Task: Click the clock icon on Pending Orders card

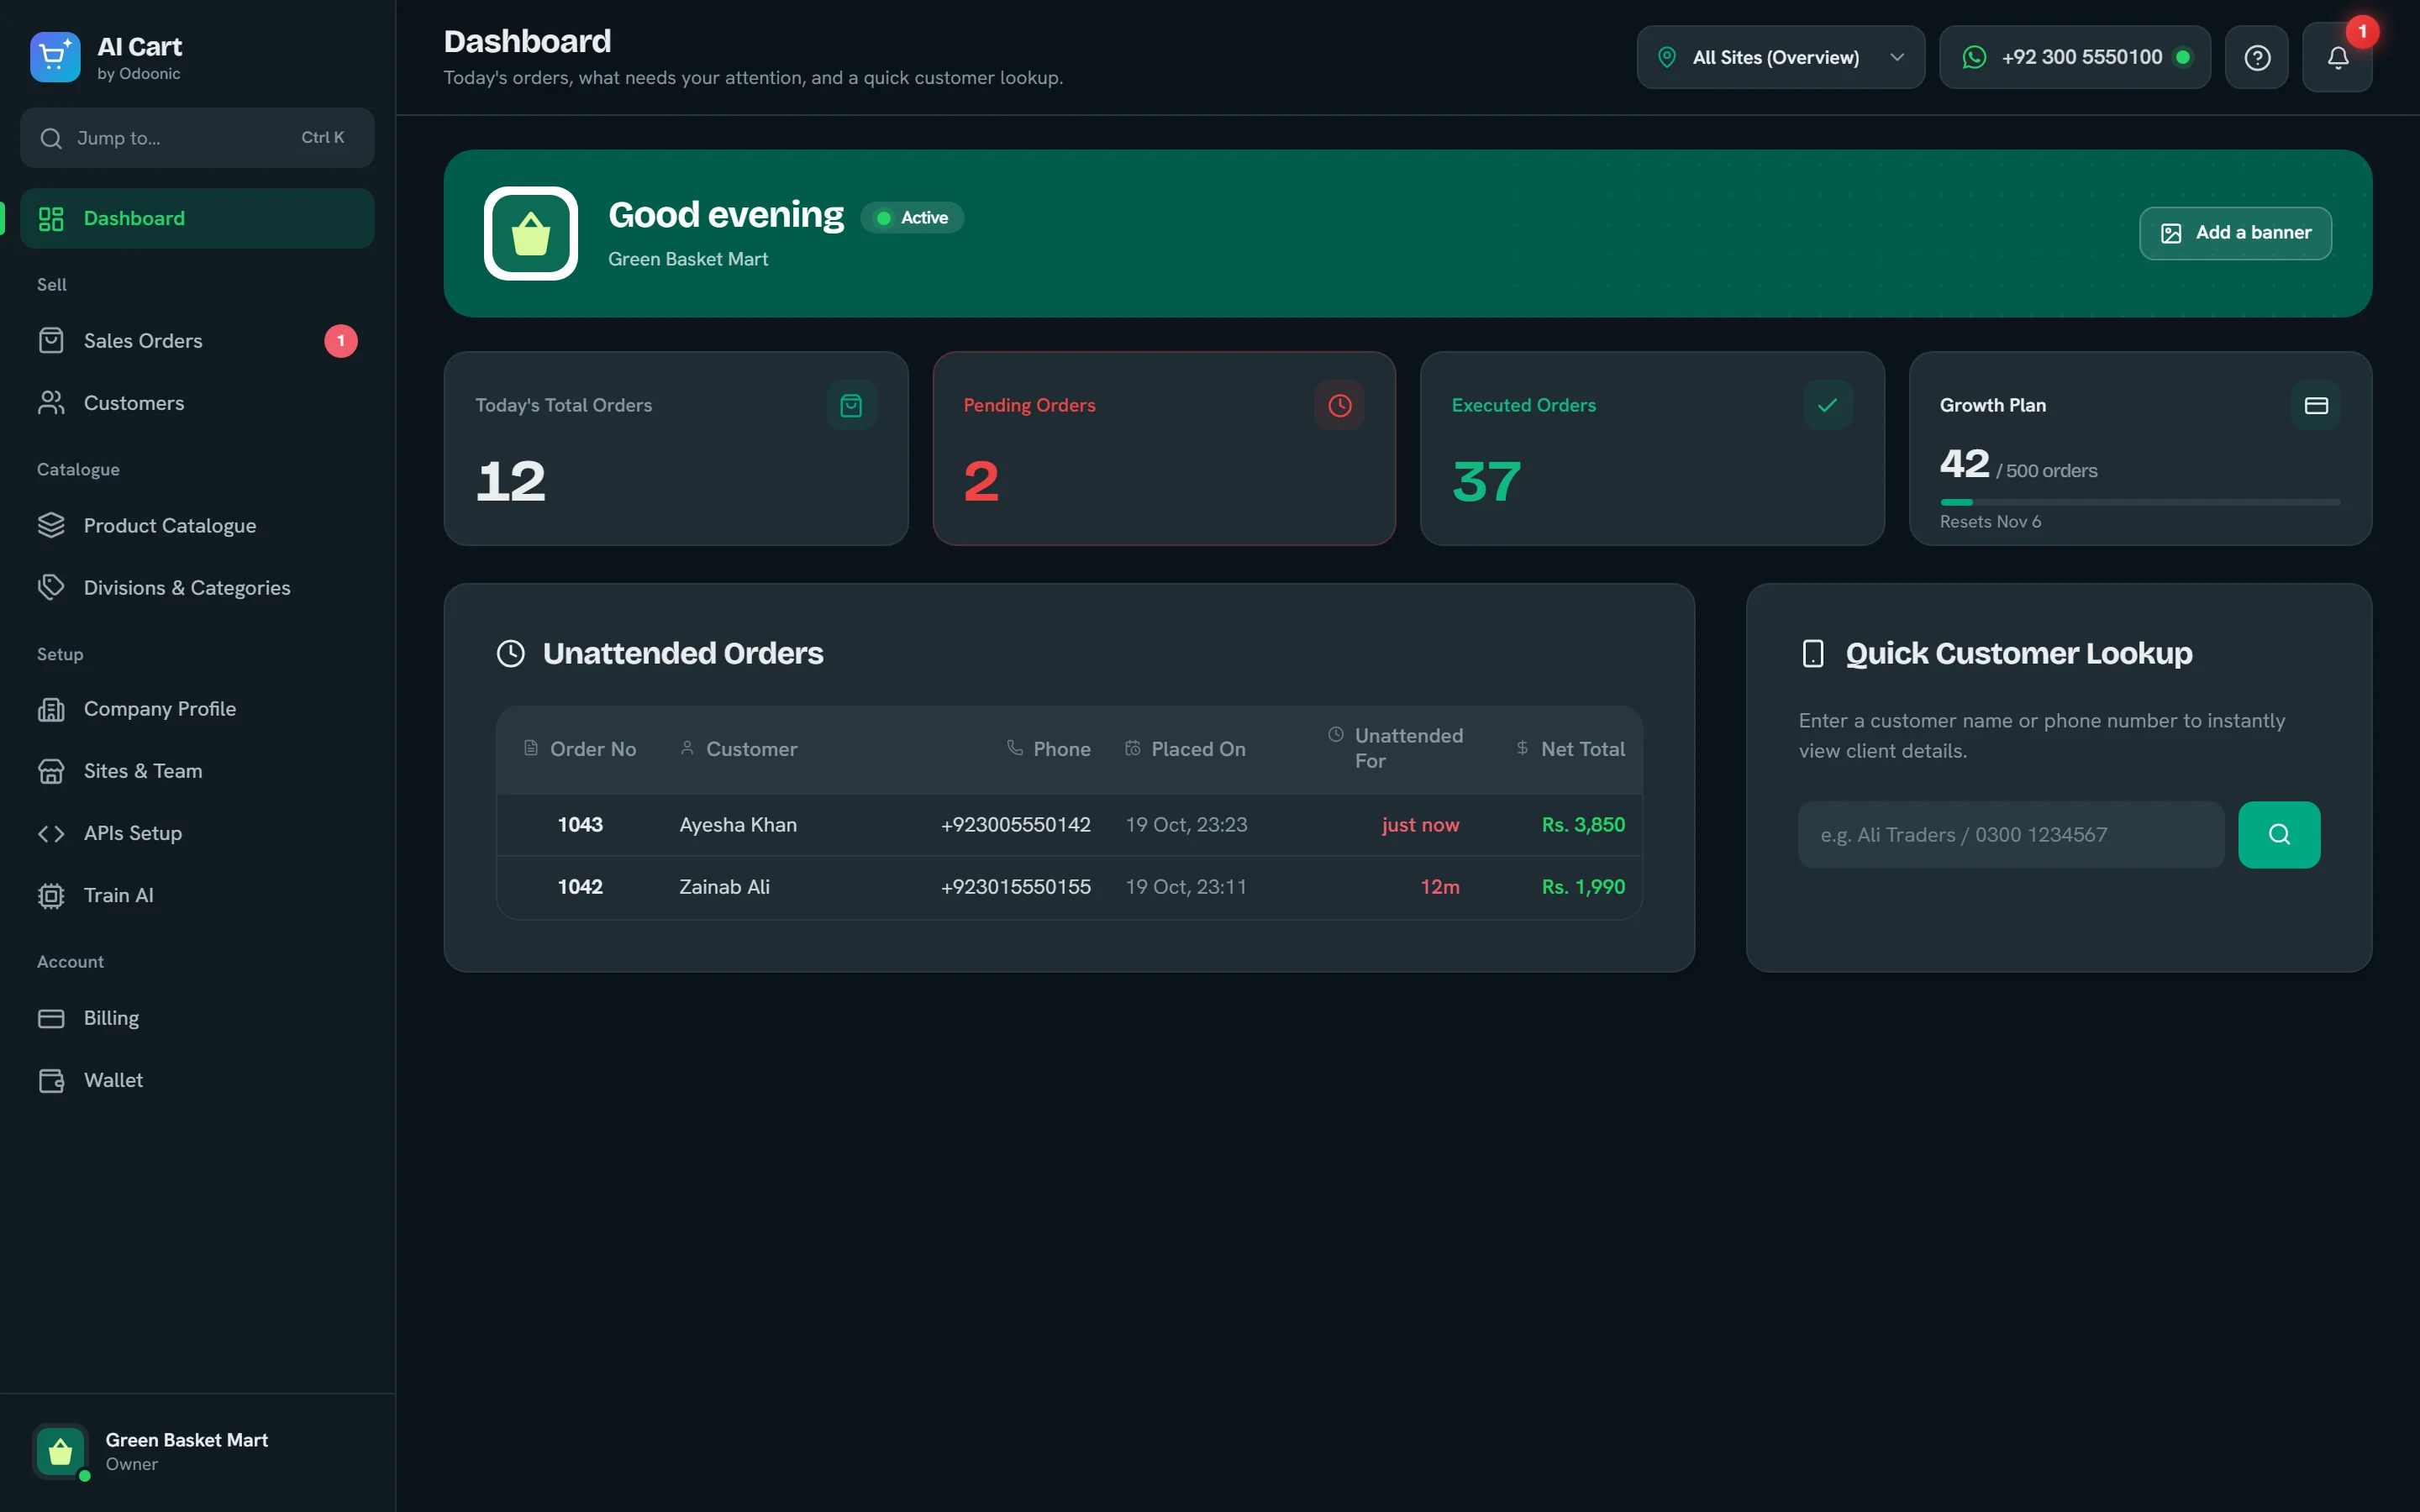Action: 1339,405
